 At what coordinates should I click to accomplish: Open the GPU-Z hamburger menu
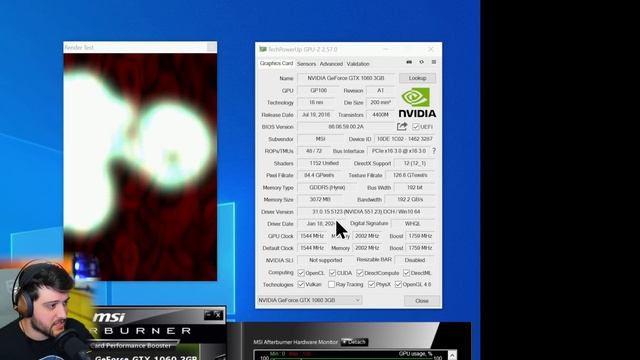(x=434, y=62)
